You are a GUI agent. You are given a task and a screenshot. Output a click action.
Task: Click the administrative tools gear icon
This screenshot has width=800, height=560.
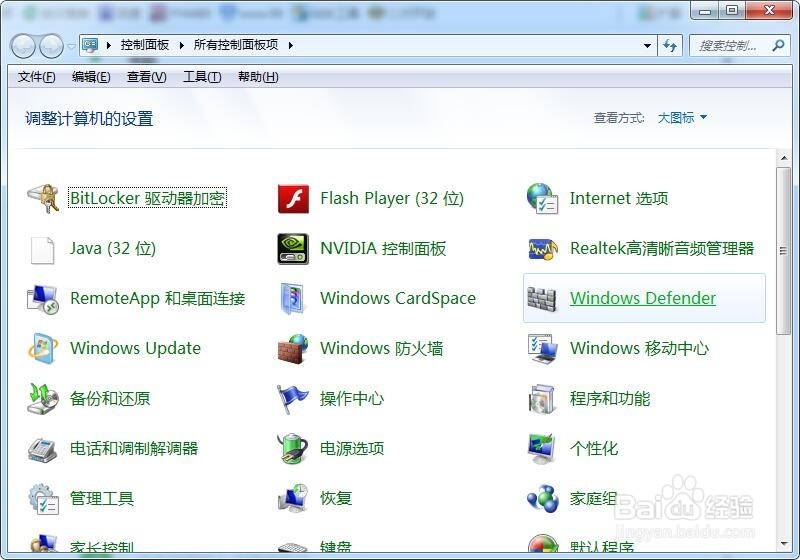point(43,498)
